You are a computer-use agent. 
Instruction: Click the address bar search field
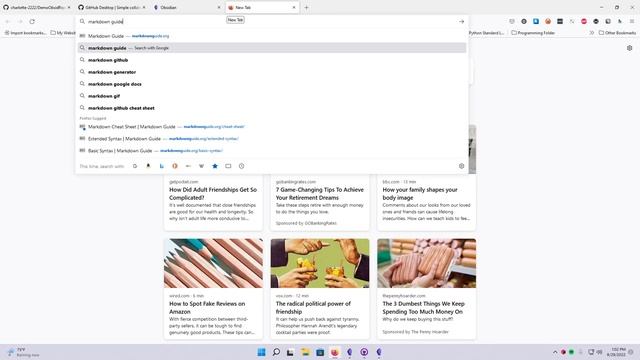coord(269,21)
